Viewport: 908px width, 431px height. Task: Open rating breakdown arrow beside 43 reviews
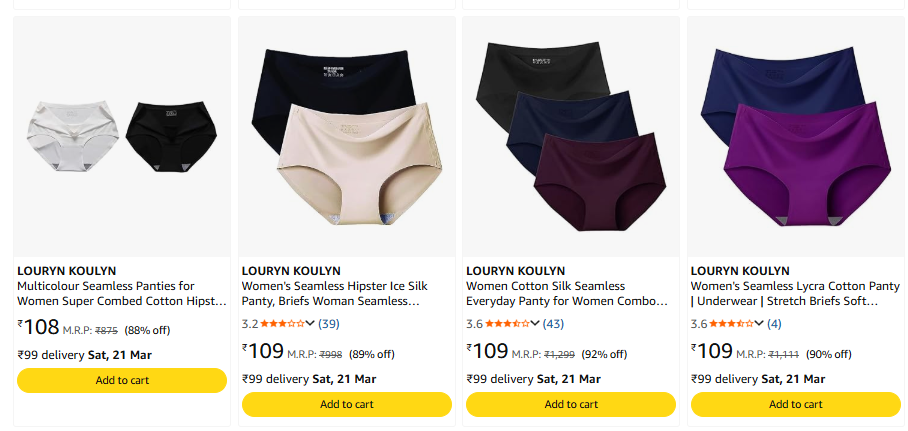click(x=535, y=323)
